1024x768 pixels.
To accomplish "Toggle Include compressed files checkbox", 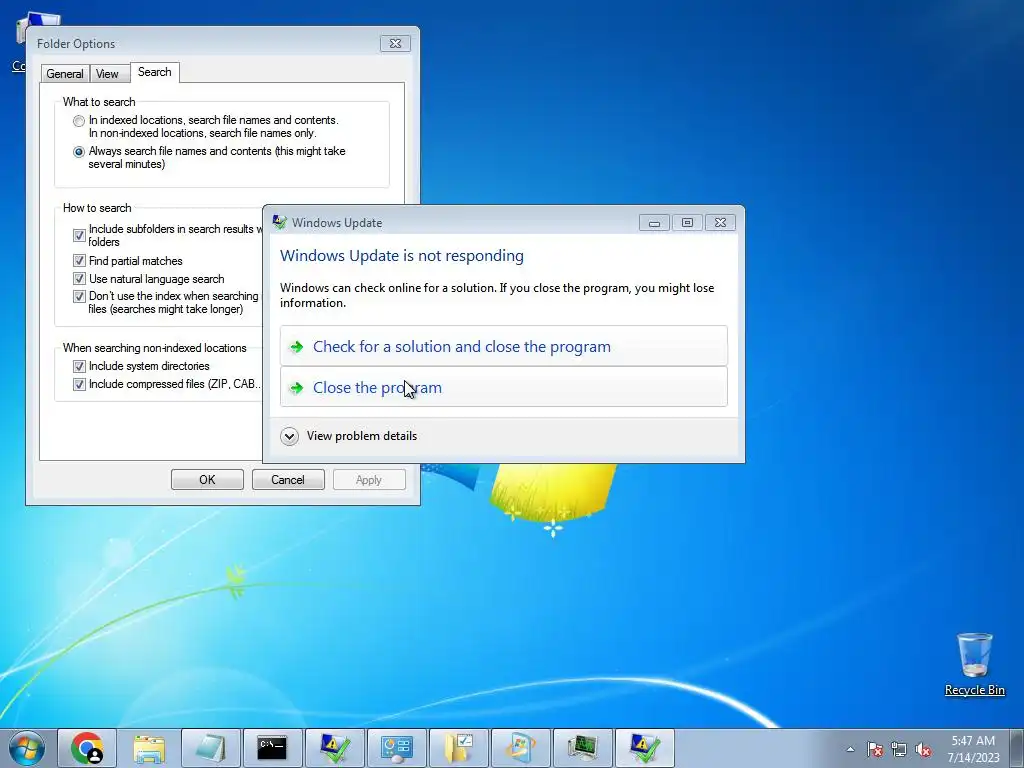I will click(80, 384).
